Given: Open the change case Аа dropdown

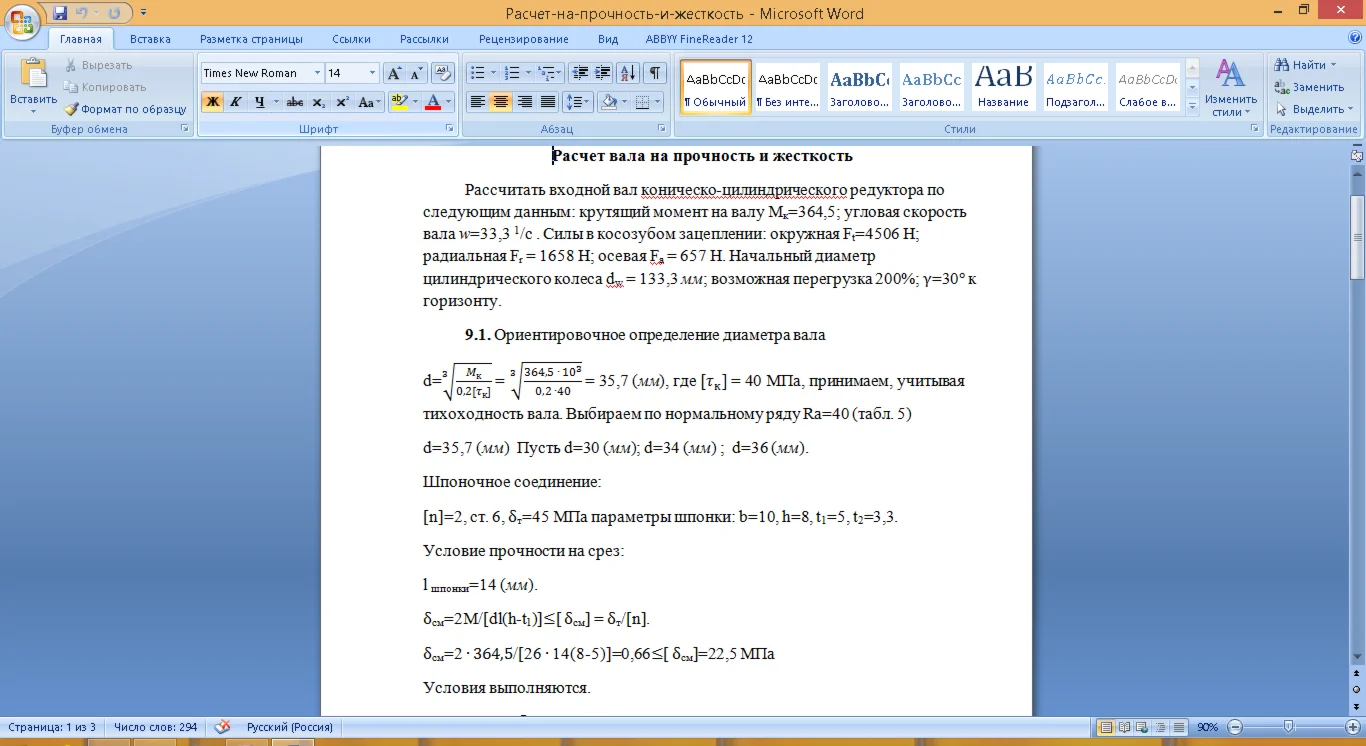Looking at the screenshot, I should pyautogui.click(x=370, y=102).
